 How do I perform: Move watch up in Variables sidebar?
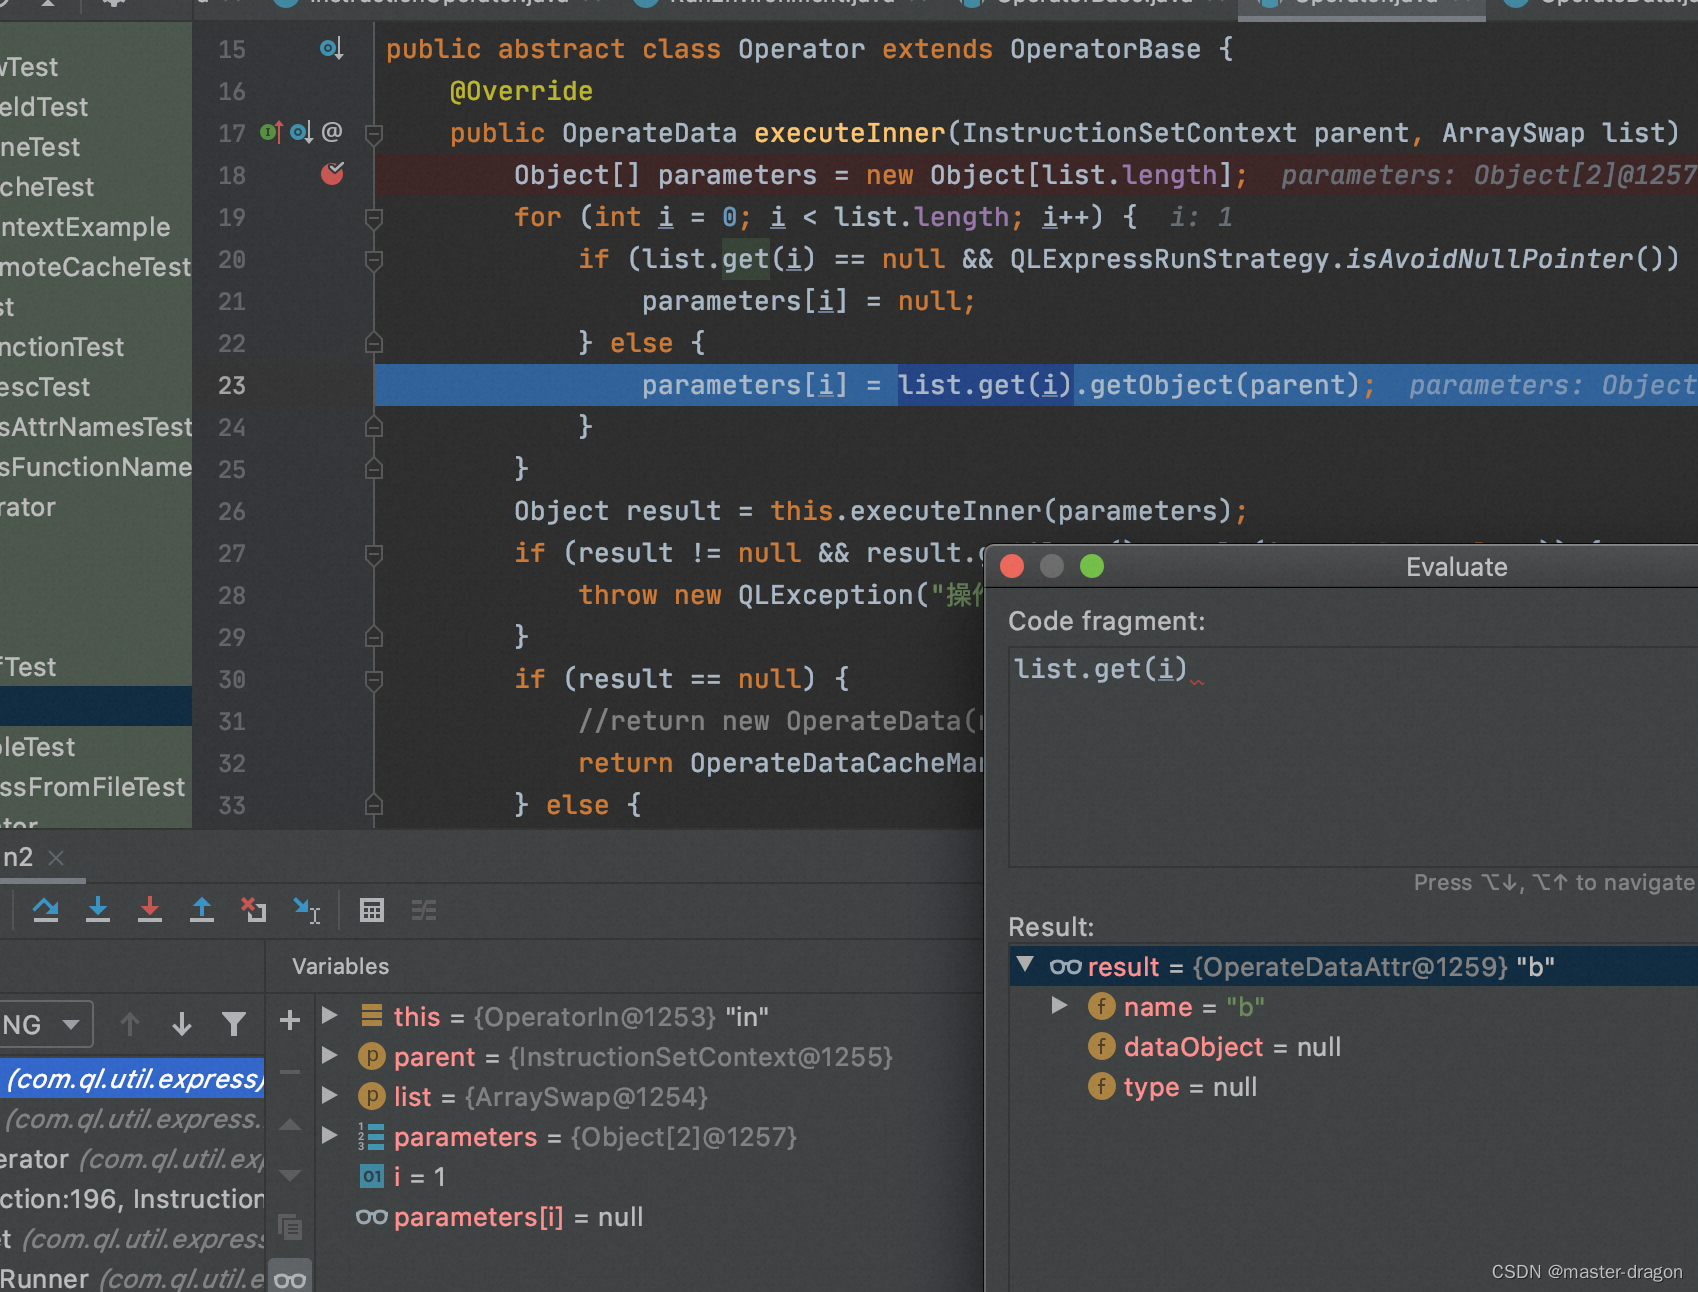pyautogui.click(x=290, y=1125)
